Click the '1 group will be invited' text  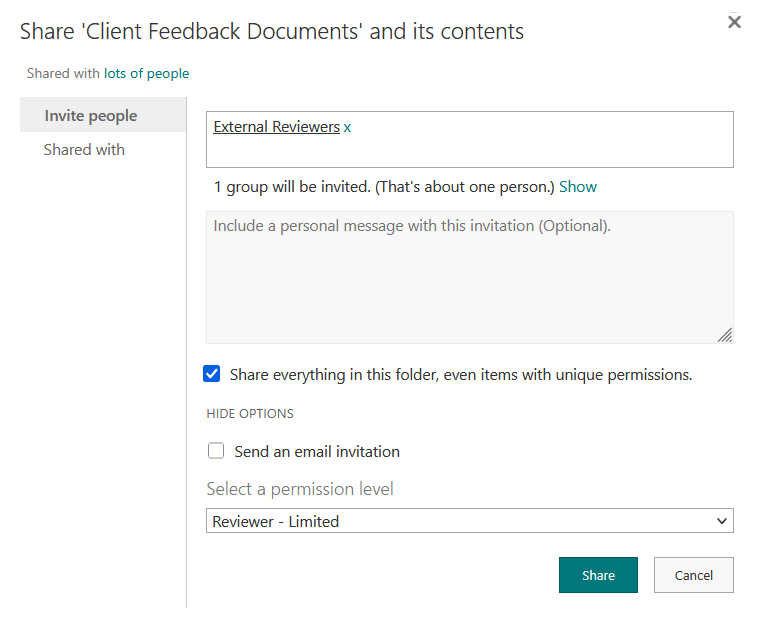(x=384, y=187)
